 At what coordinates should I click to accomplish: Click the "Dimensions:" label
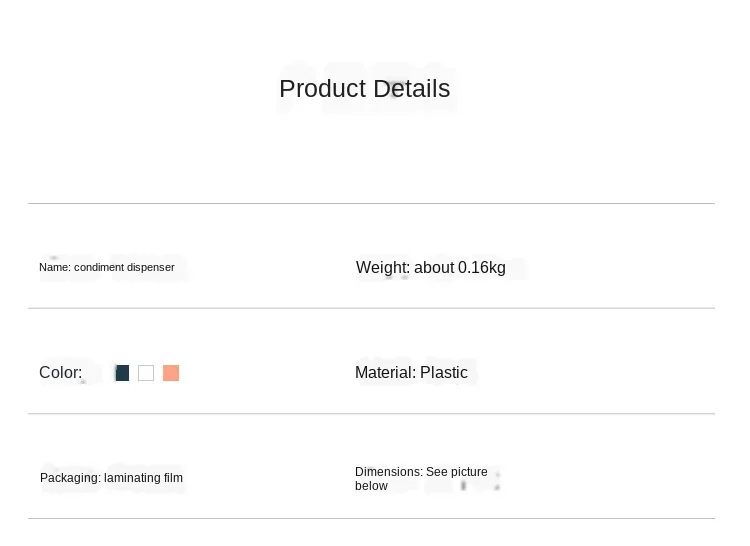coord(388,472)
